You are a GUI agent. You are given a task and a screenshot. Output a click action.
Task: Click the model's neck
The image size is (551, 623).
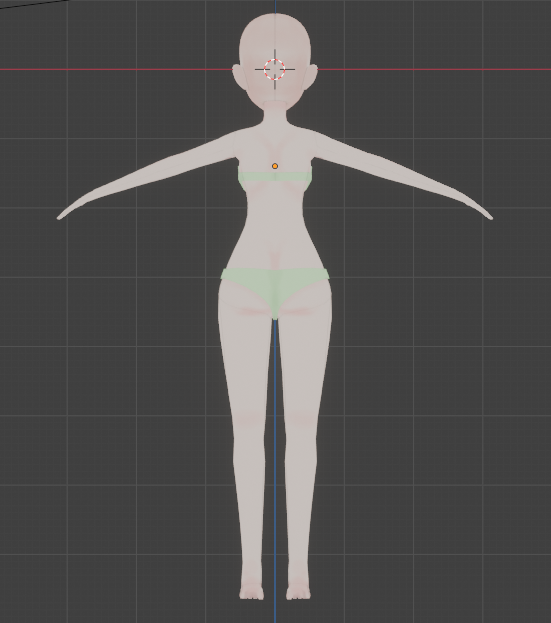pyautogui.click(x=275, y=115)
